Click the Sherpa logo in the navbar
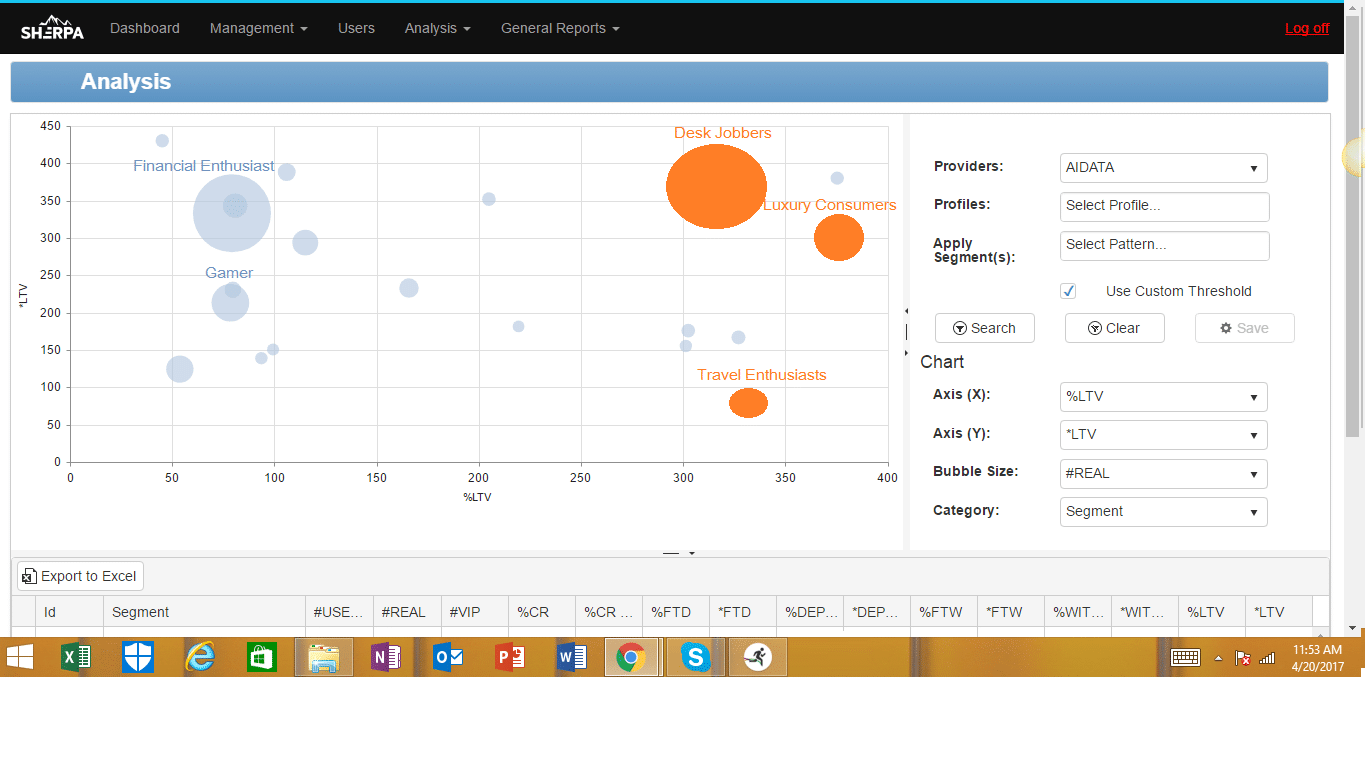The width and height of the screenshot is (1366, 768). (52, 29)
